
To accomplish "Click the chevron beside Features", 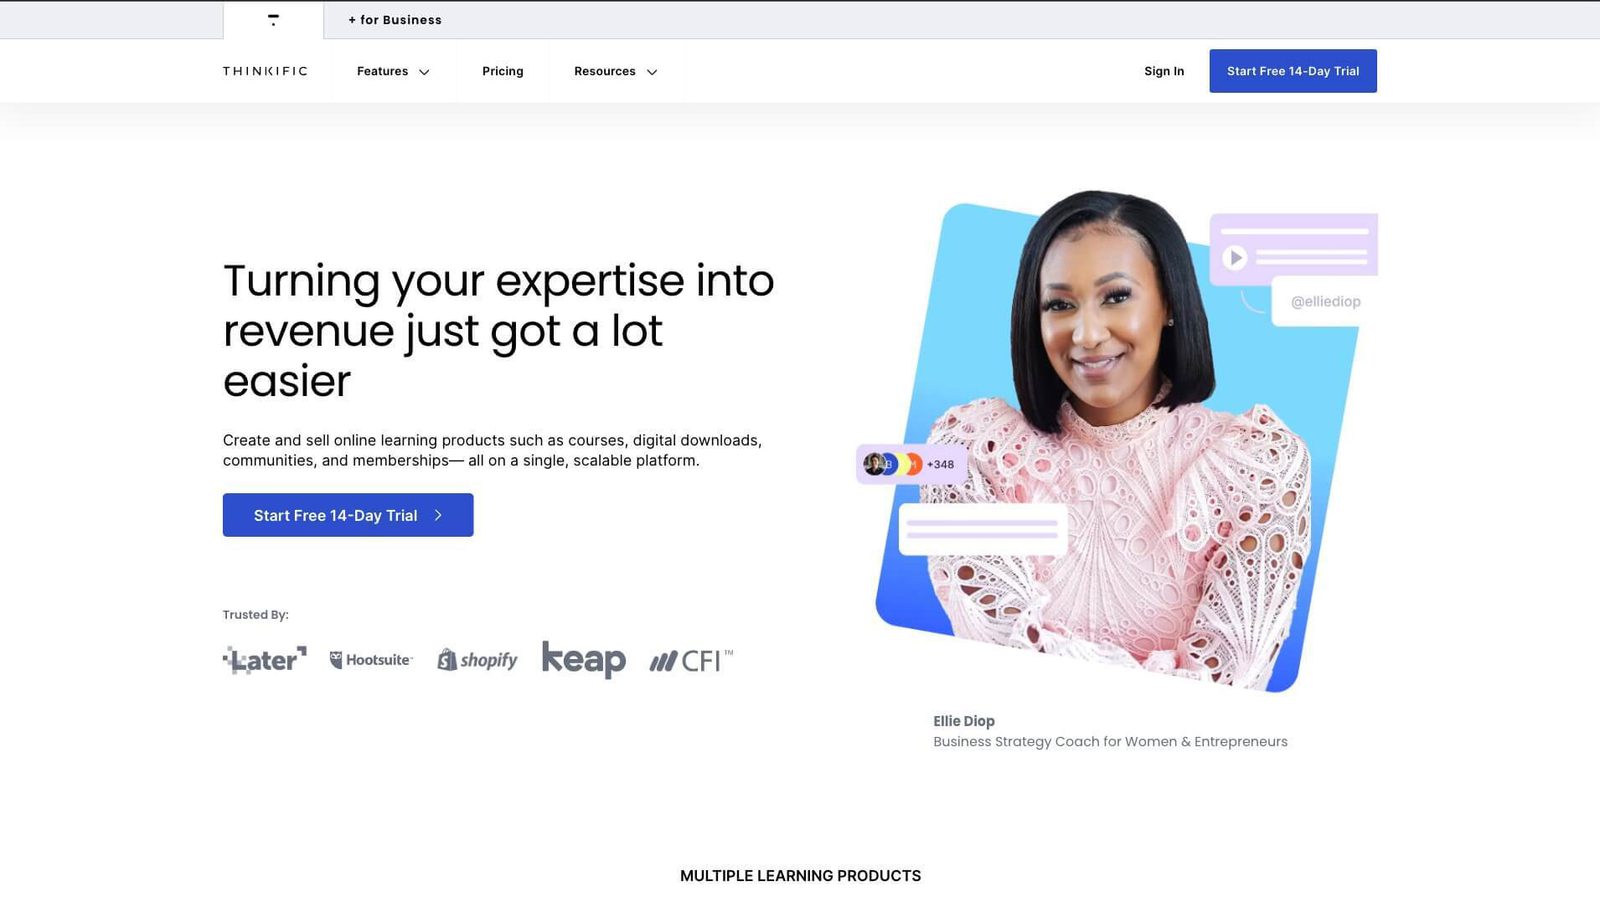I will 424,72.
